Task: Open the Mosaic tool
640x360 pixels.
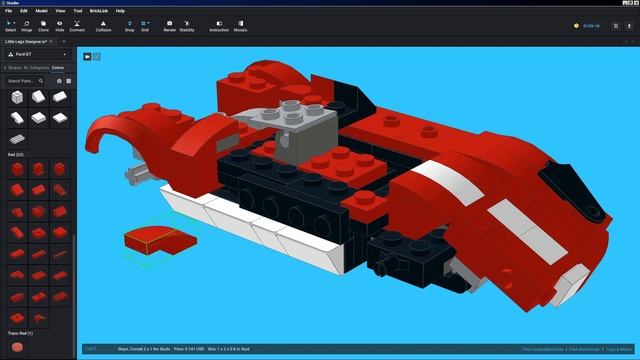Action: (240, 26)
